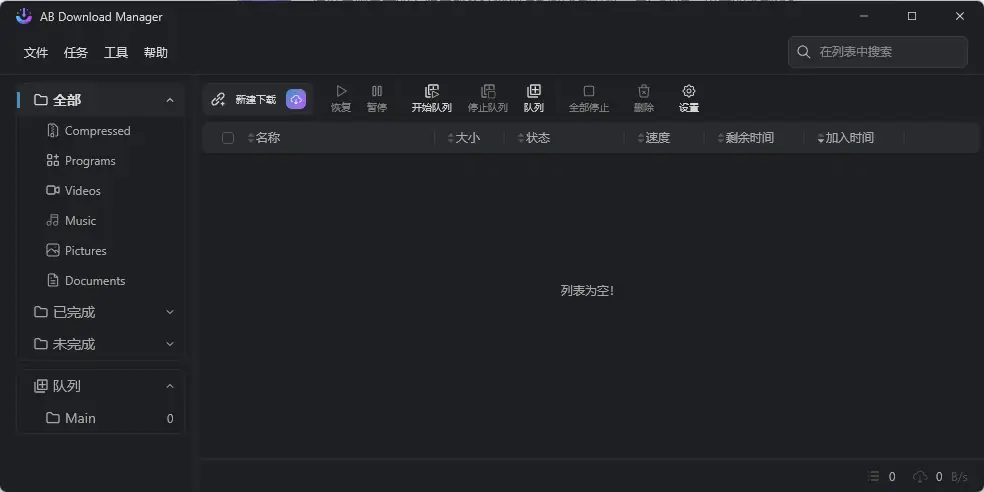The image size is (984, 492).
Task: Click the 删除 trash icon
Action: coord(644,92)
